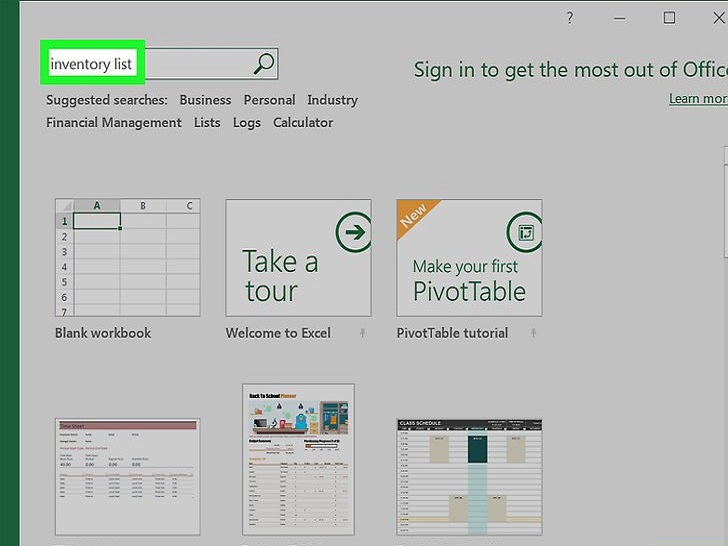Maximize the Excel window
728x546 pixels.
point(669,18)
